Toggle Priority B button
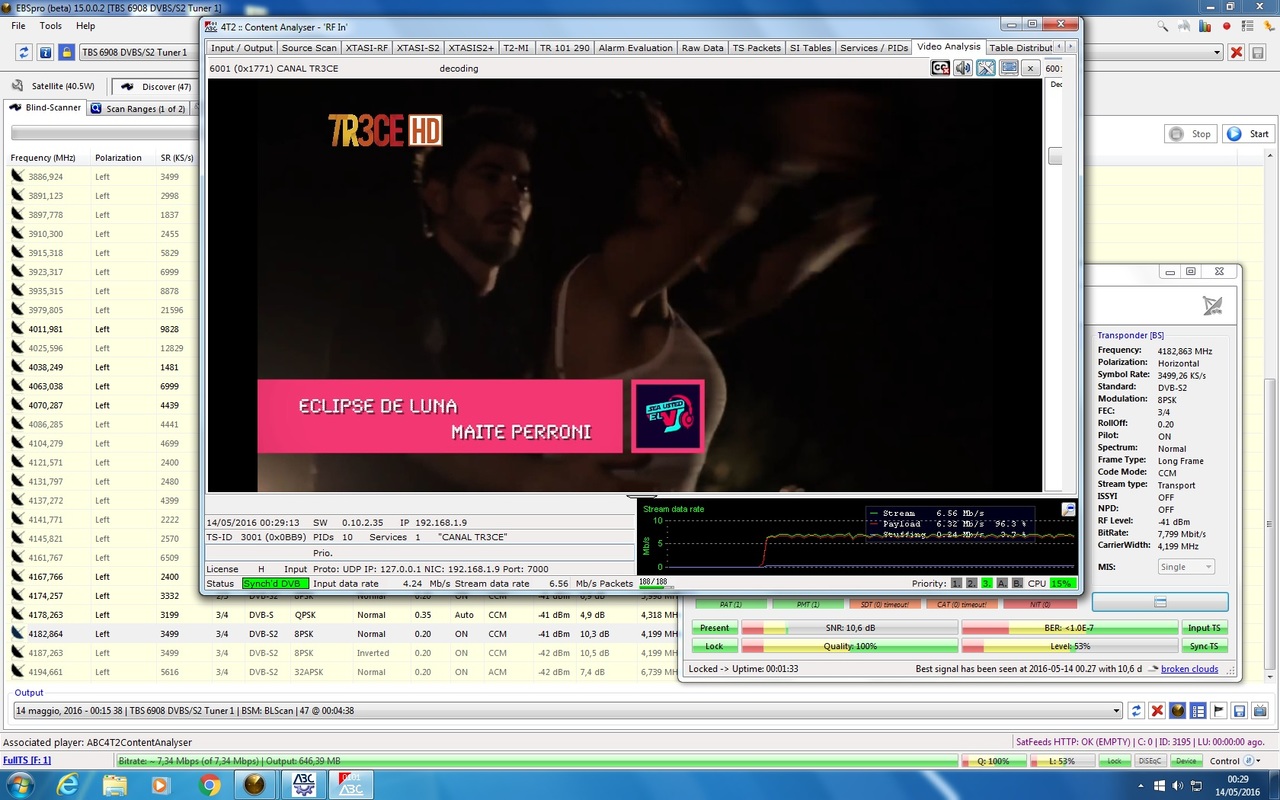1280x800 pixels. (x=1017, y=583)
